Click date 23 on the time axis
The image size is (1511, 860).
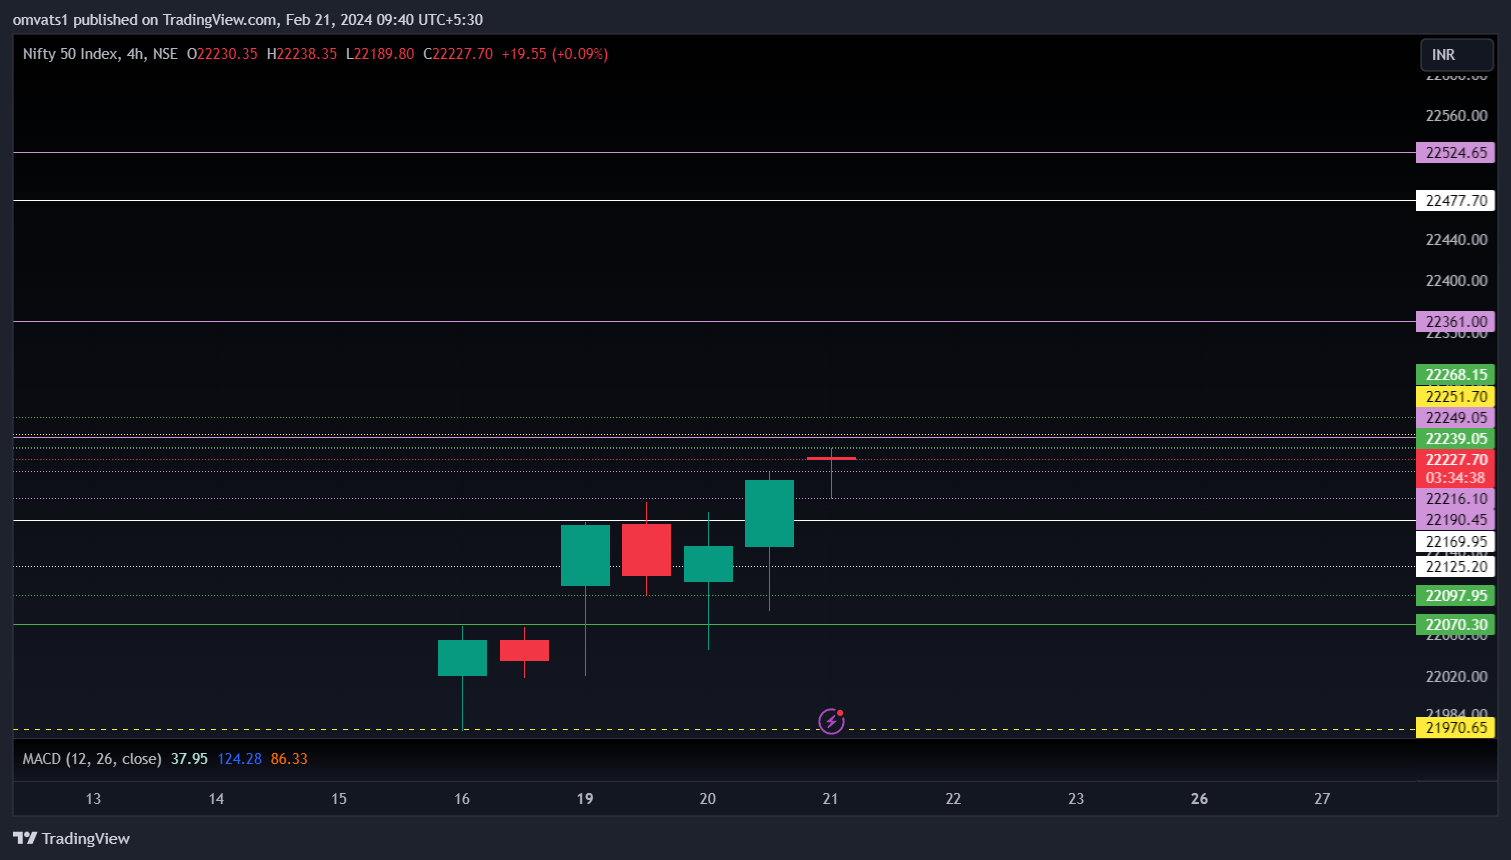(x=1076, y=799)
